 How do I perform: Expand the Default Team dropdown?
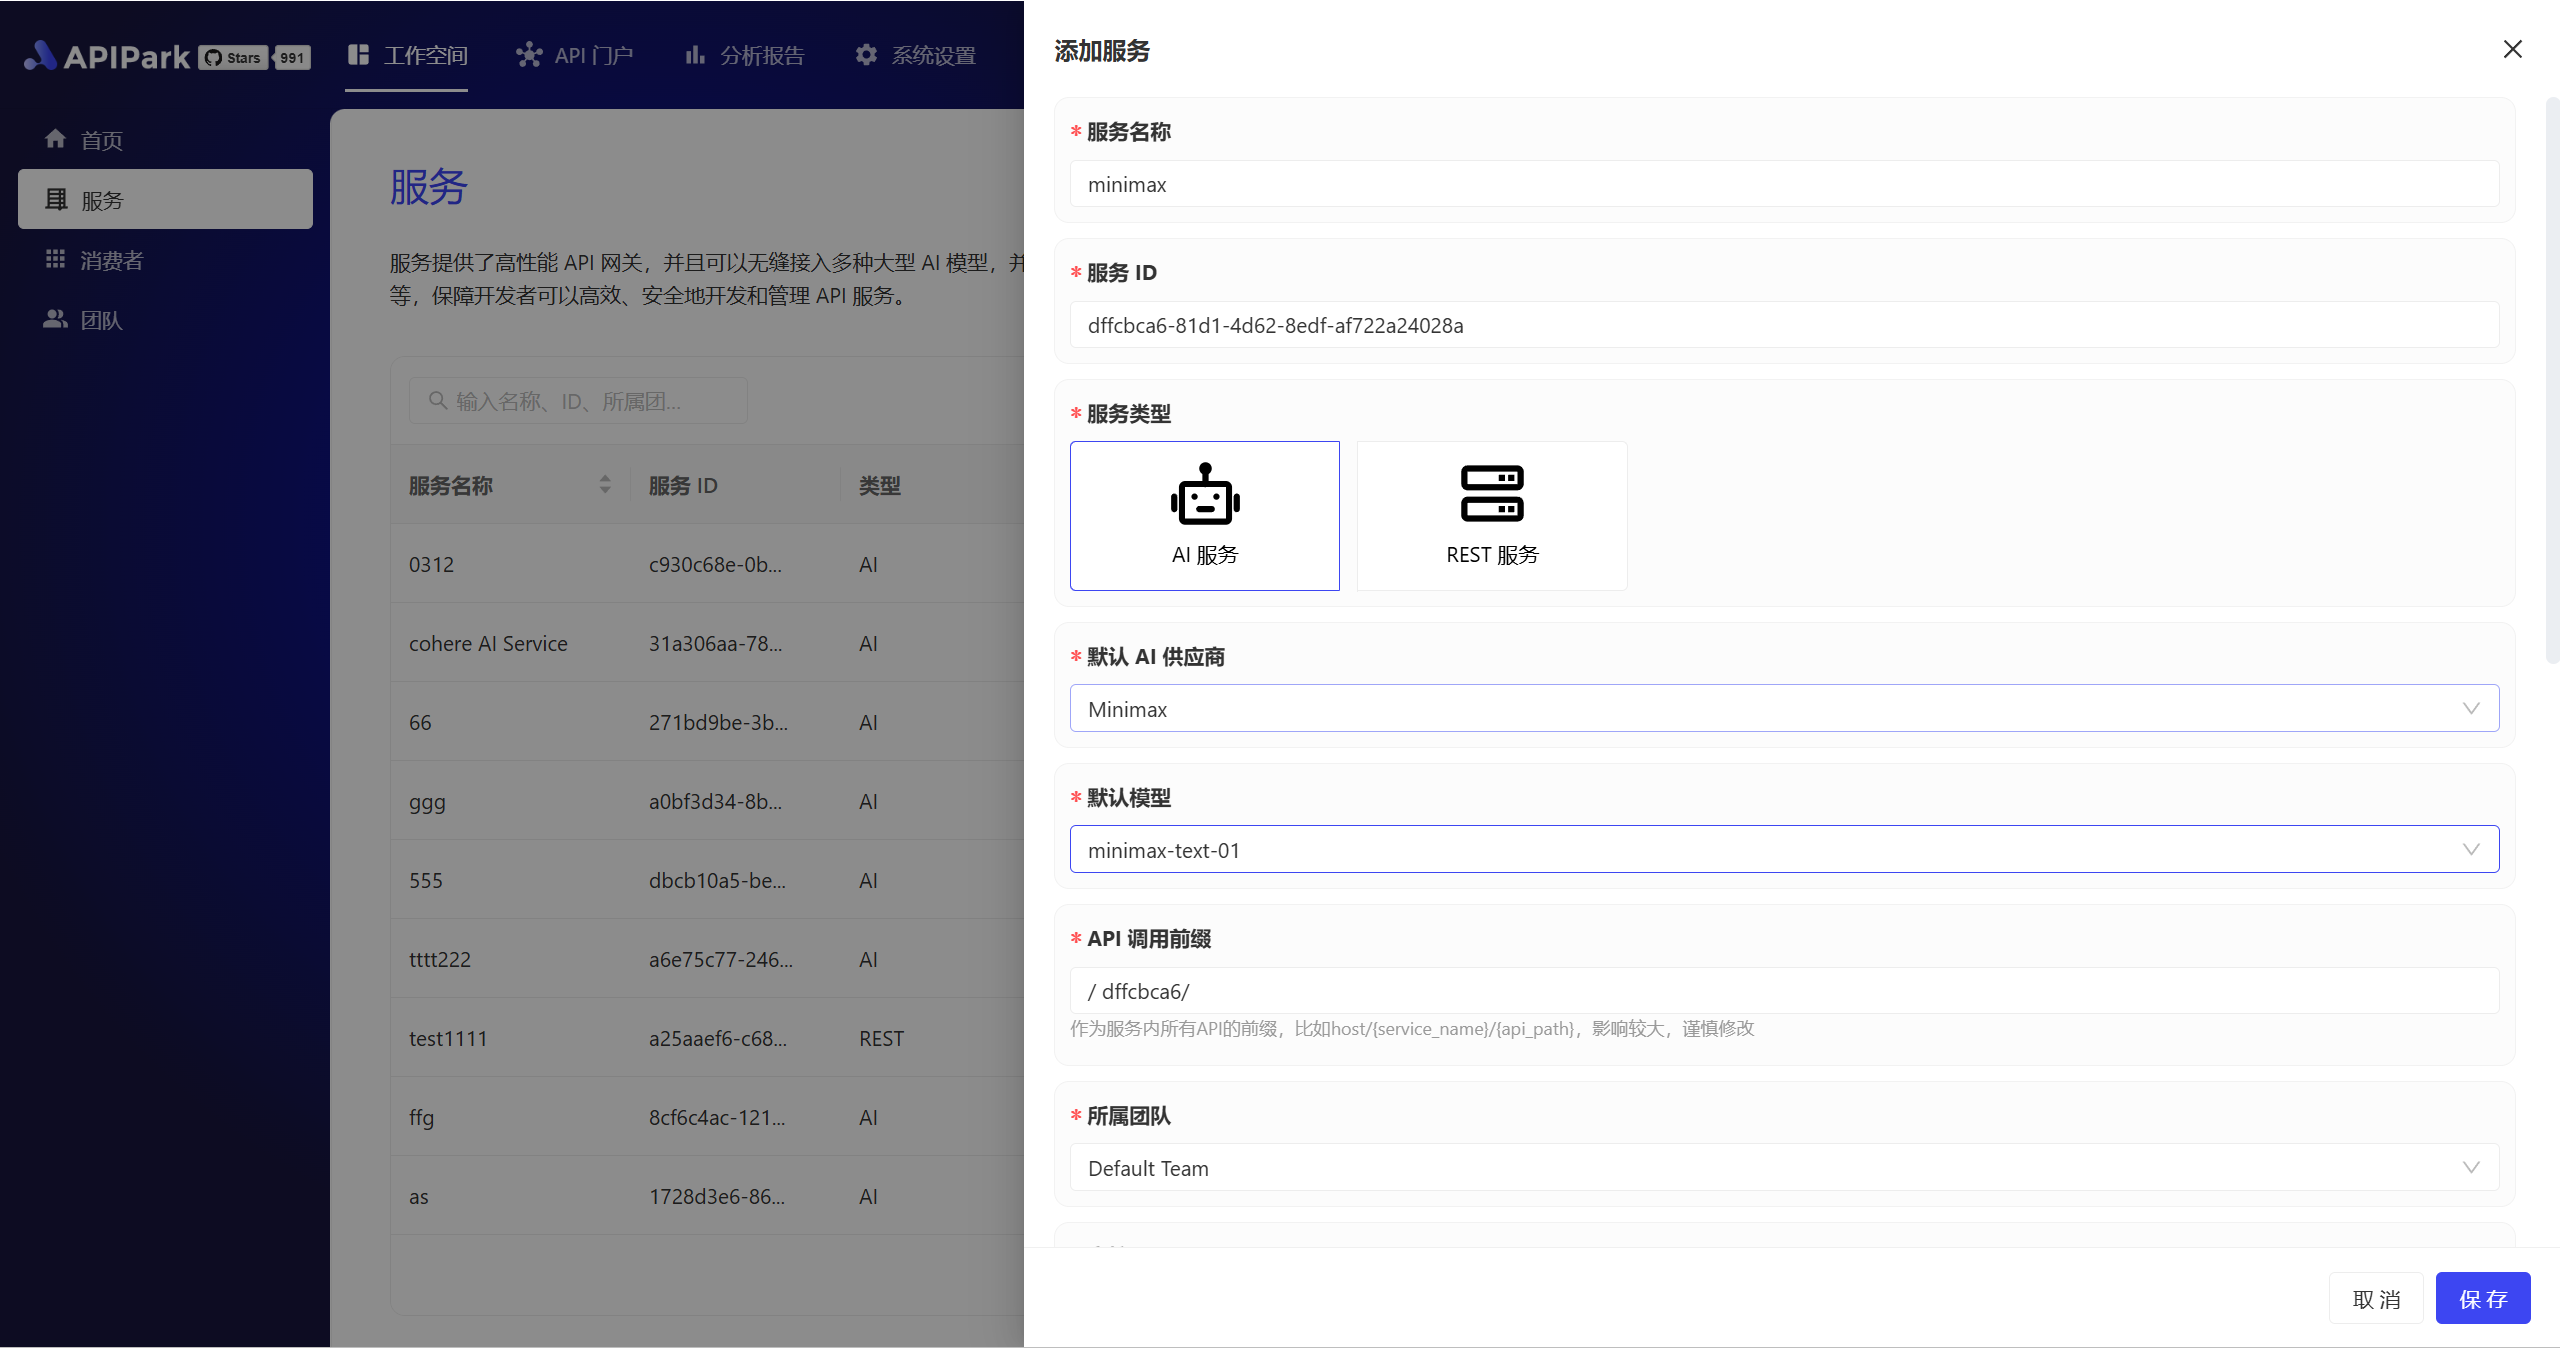1783,1167
